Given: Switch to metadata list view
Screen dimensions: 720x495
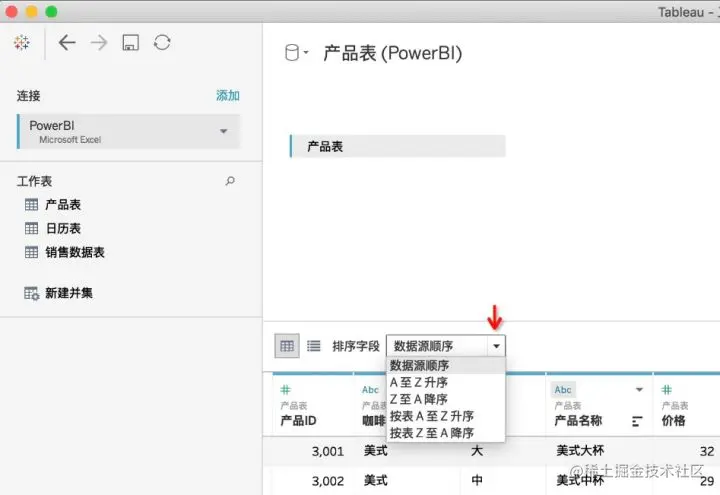Looking at the screenshot, I should (x=314, y=346).
